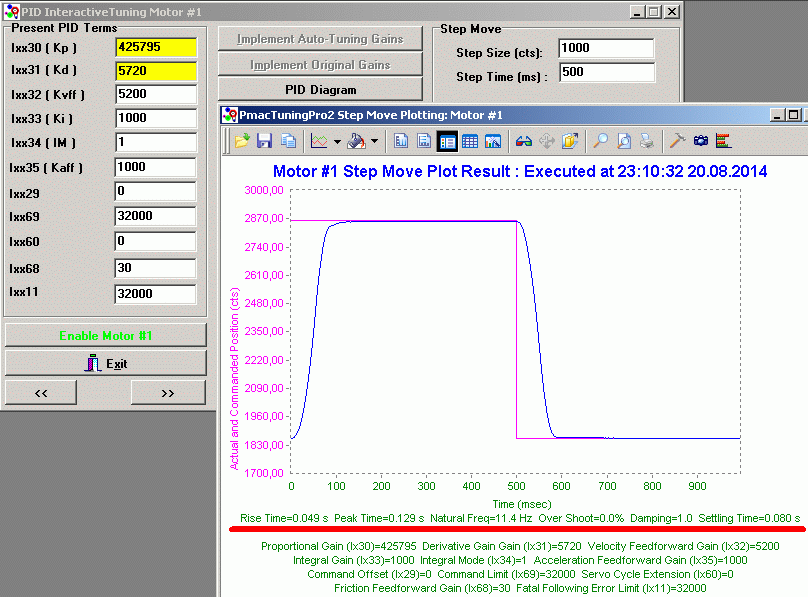Click the paint bucket color icon
808x597 pixels.
[357, 141]
